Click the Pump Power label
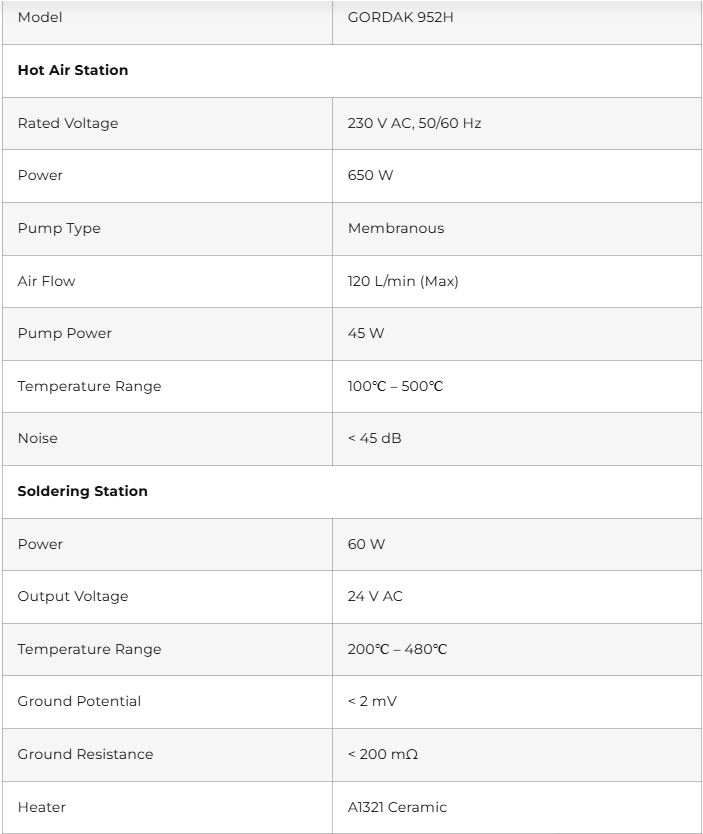Screen dimensions: 703x834 click(65, 334)
